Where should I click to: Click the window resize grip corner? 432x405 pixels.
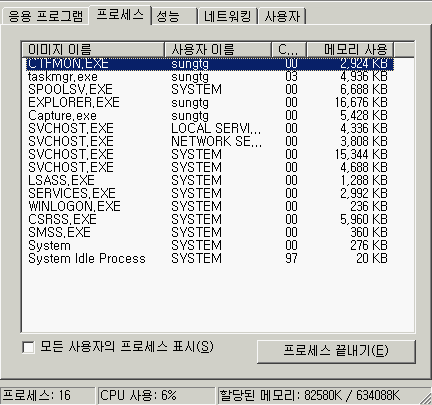(425, 398)
